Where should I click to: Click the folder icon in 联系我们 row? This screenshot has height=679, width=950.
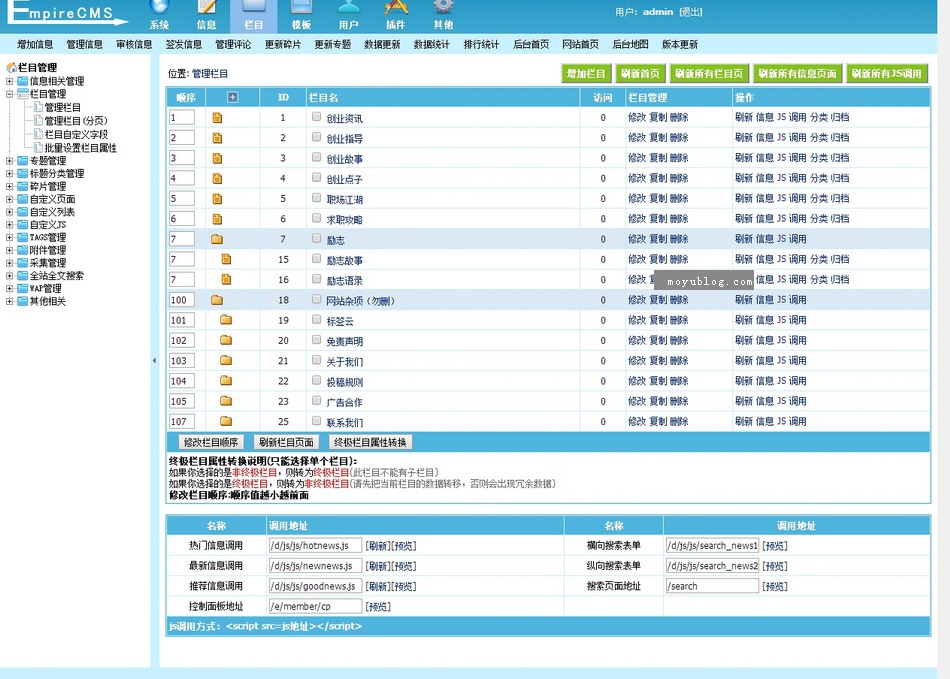coord(226,420)
